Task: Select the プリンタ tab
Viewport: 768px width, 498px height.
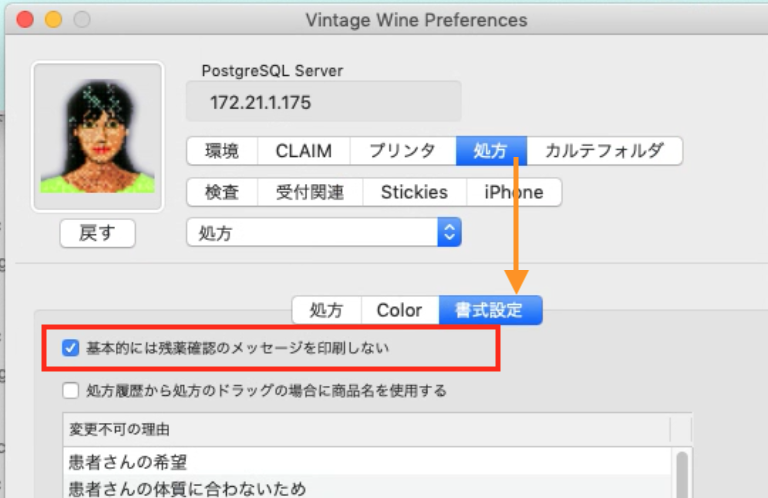Action: (402, 151)
